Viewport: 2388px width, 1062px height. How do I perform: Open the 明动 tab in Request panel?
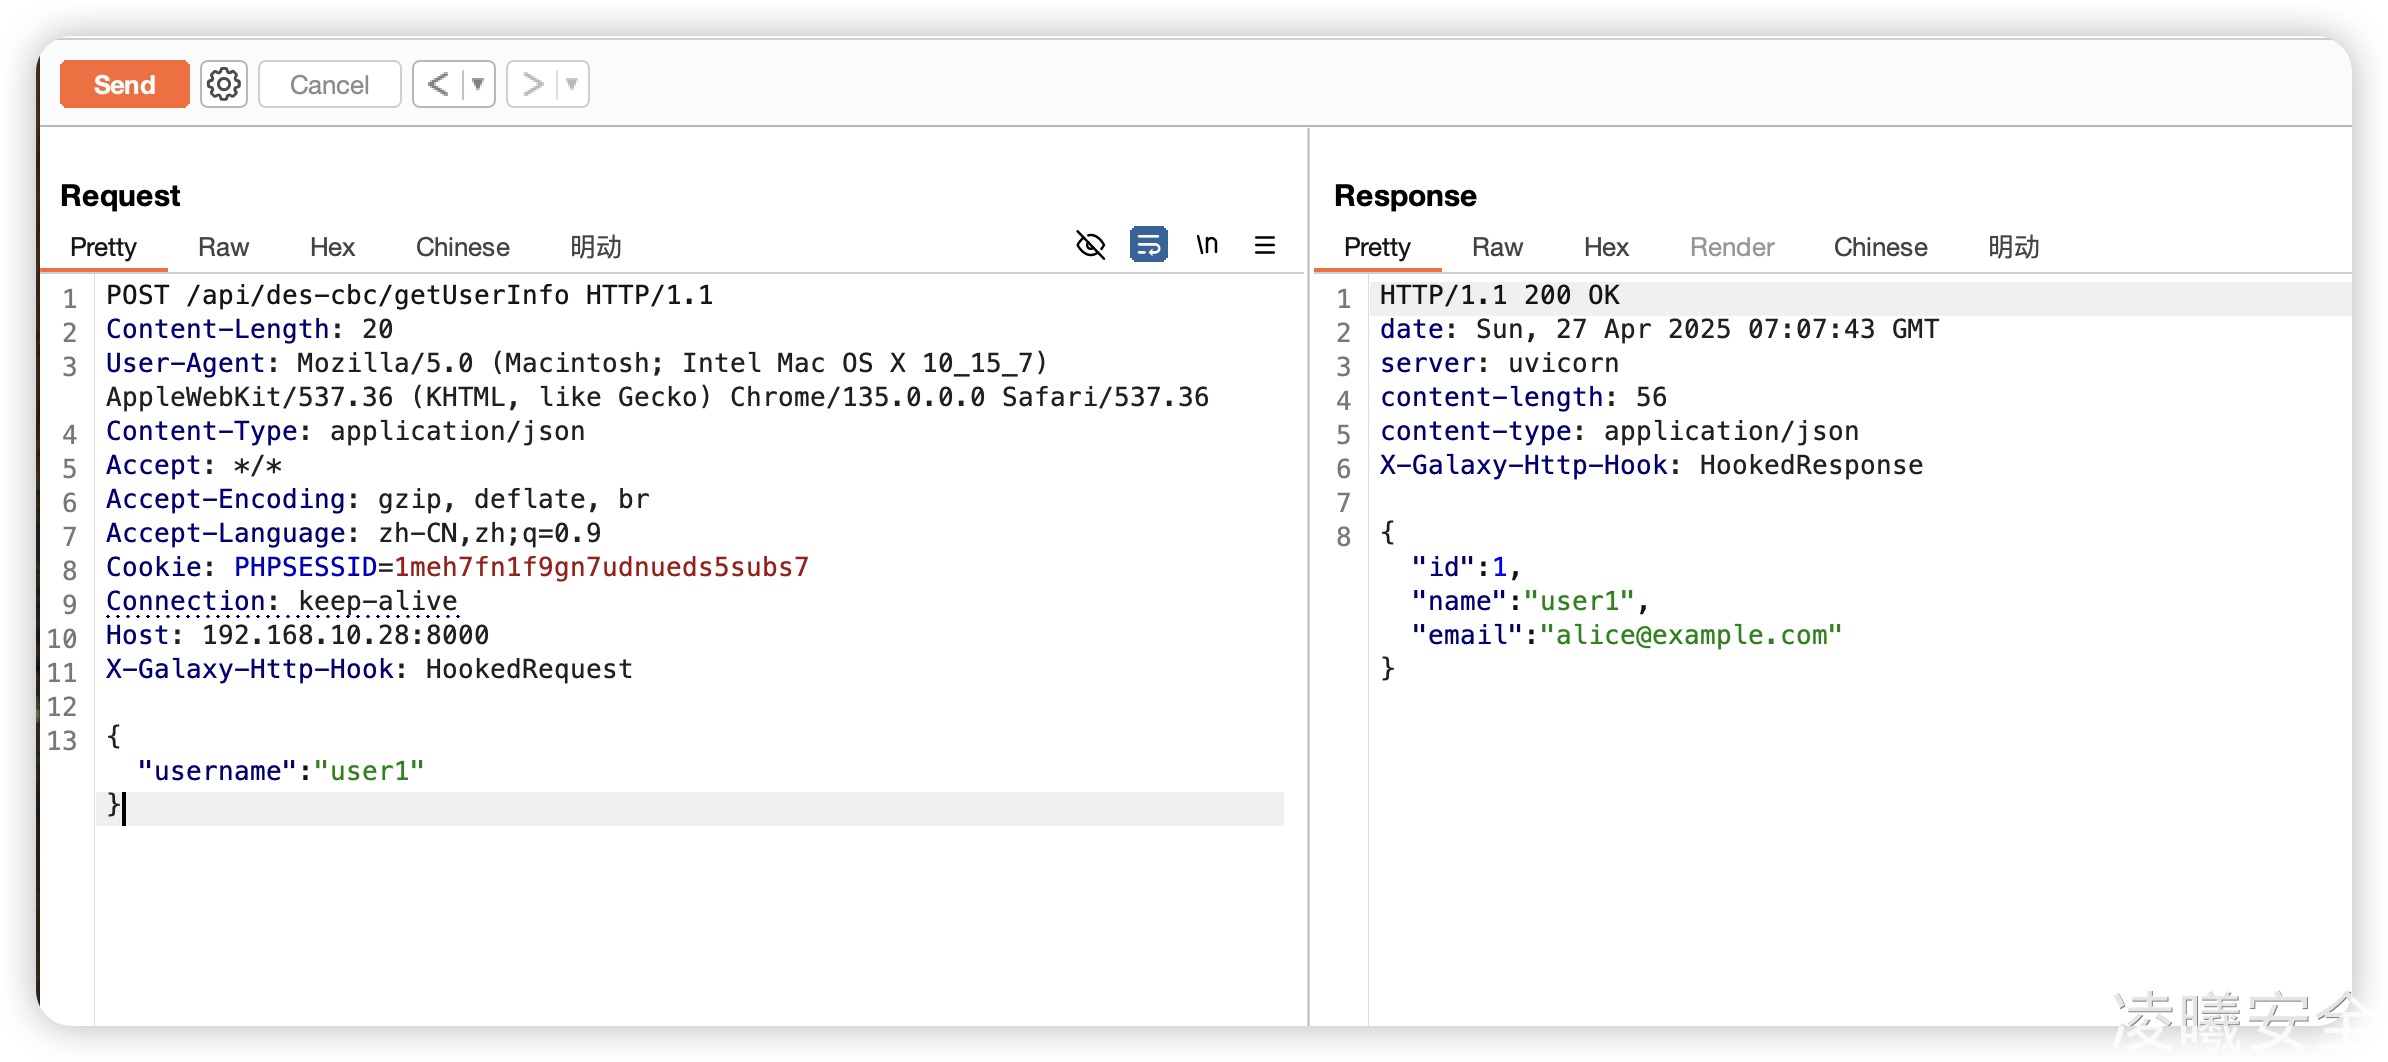click(595, 247)
